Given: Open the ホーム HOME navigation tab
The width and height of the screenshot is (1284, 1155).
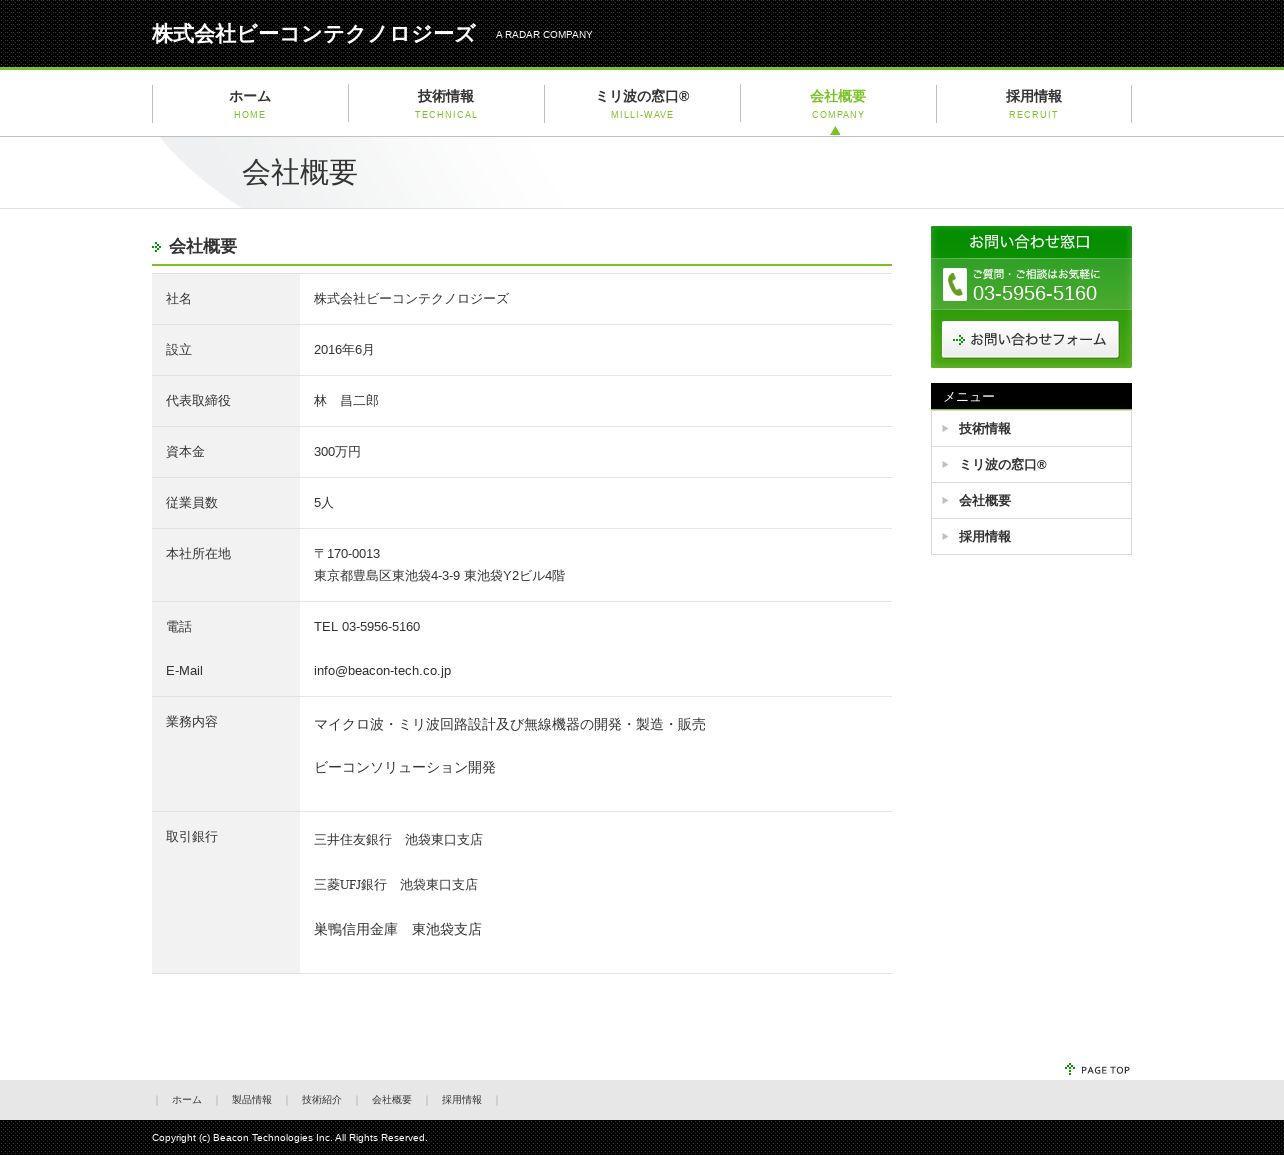Looking at the screenshot, I should [x=250, y=104].
